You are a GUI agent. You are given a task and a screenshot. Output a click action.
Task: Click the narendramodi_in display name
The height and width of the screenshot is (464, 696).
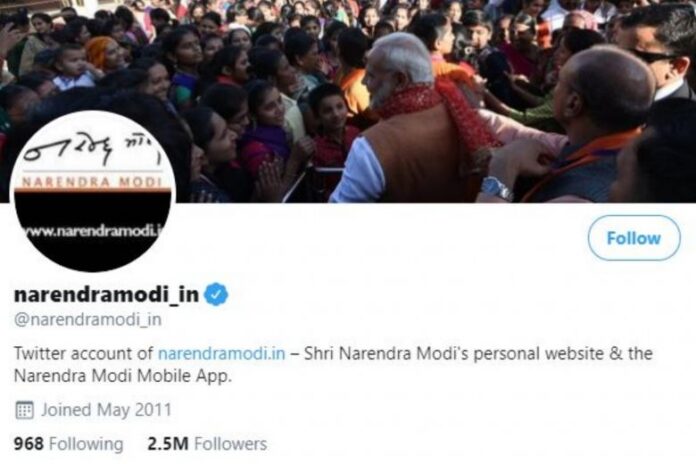tap(107, 294)
